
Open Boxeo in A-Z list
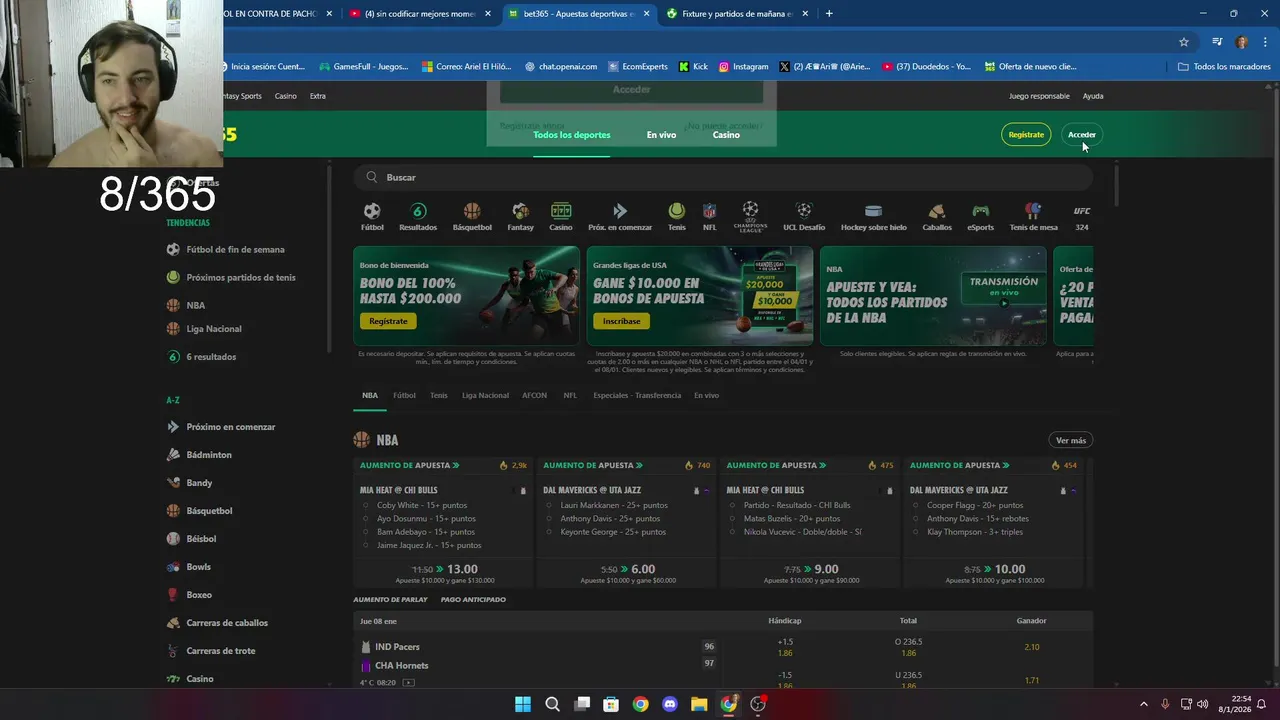[x=199, y=595]
